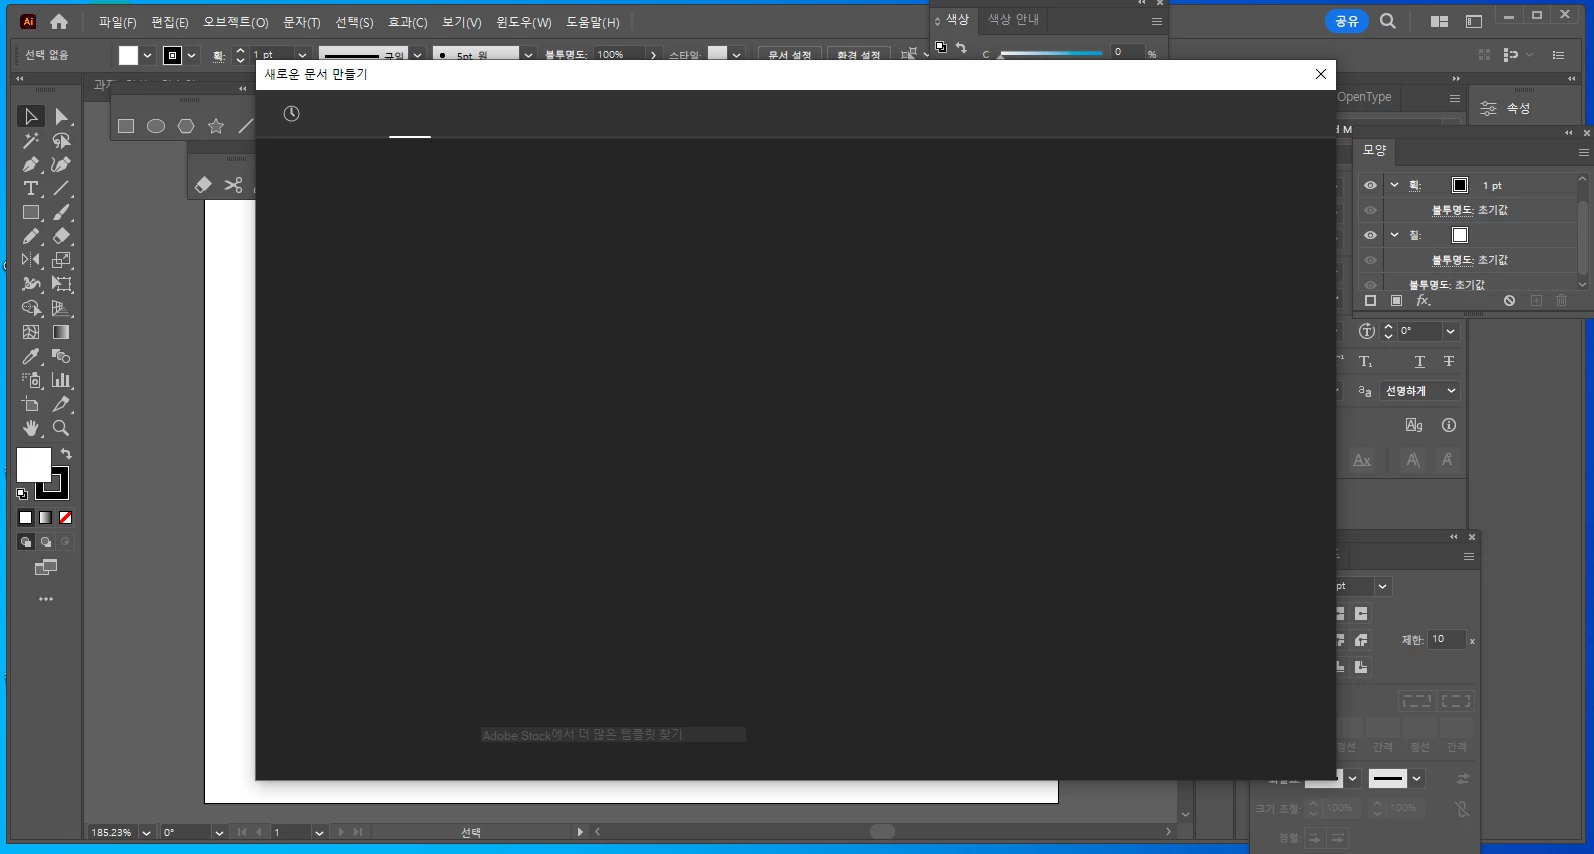Image resolution: width=1594 pixels, height=854 pixels.
Task: Open Adobe Stock templates link
Action: [613, 735]
